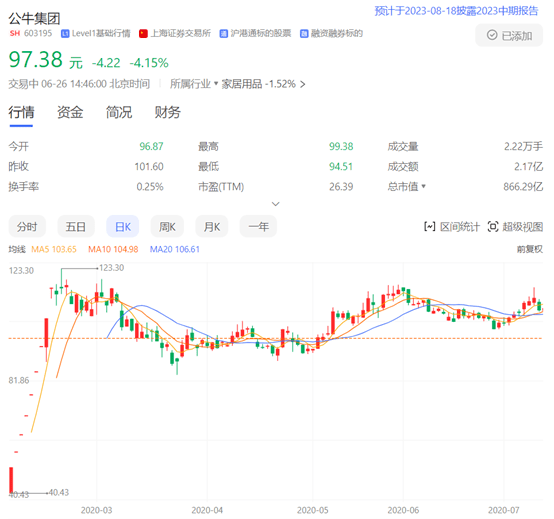554x519 pixels.
Task: Open the 前复权 adjustment selector
Action: pos(529,249)
